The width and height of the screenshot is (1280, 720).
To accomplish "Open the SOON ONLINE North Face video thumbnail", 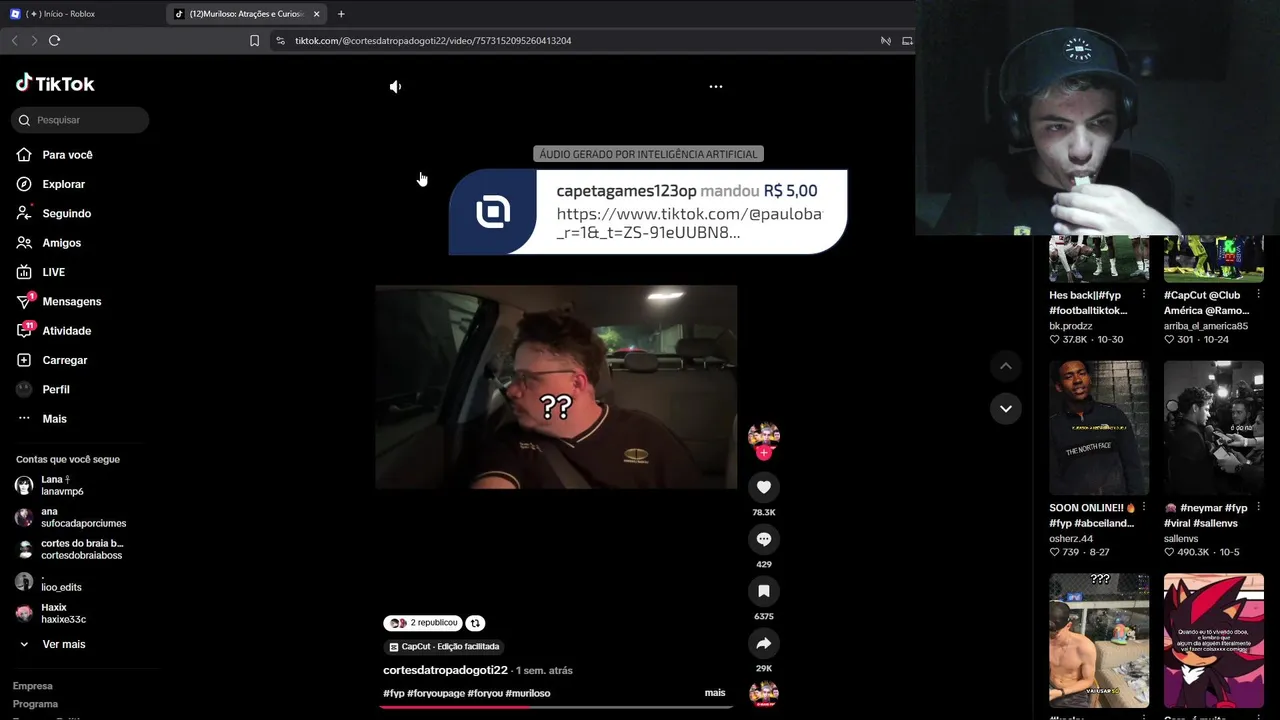I will (x=1099, y=428).
